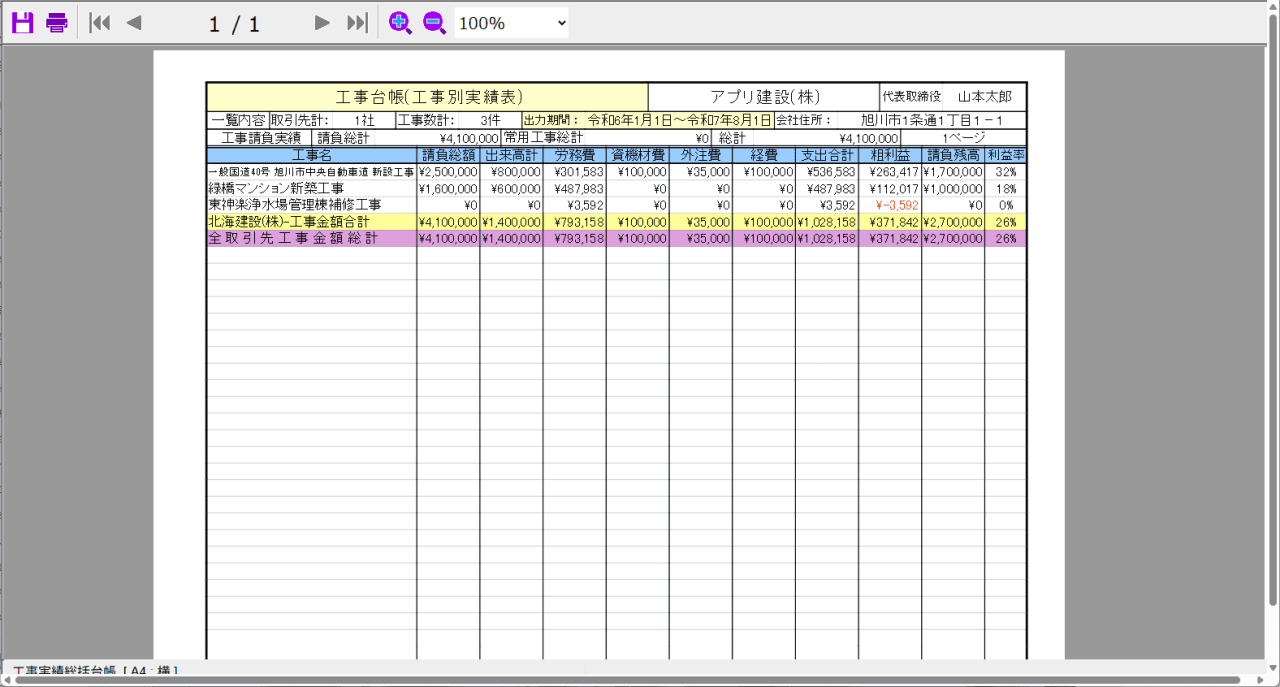The image size is (1280, 687).
Task: Click the ¥1,700,000 contract balance
Action: [952, 172]
